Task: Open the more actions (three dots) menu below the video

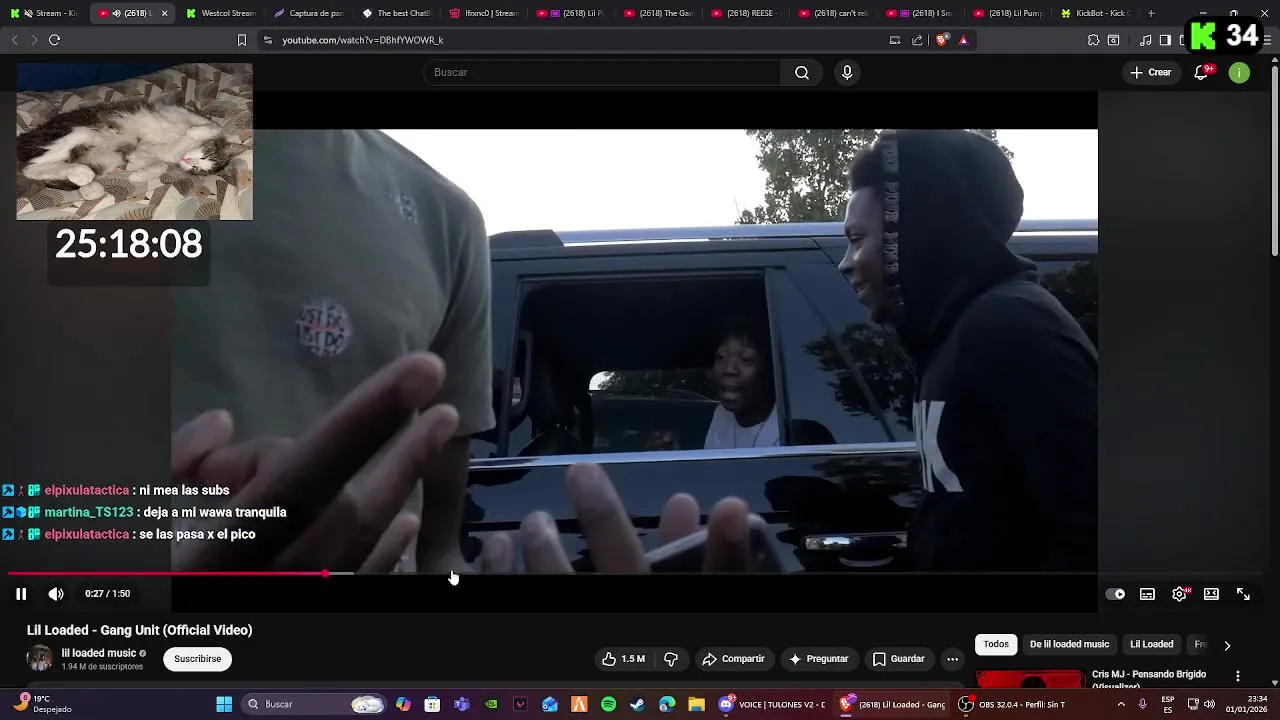Action: 952,659
